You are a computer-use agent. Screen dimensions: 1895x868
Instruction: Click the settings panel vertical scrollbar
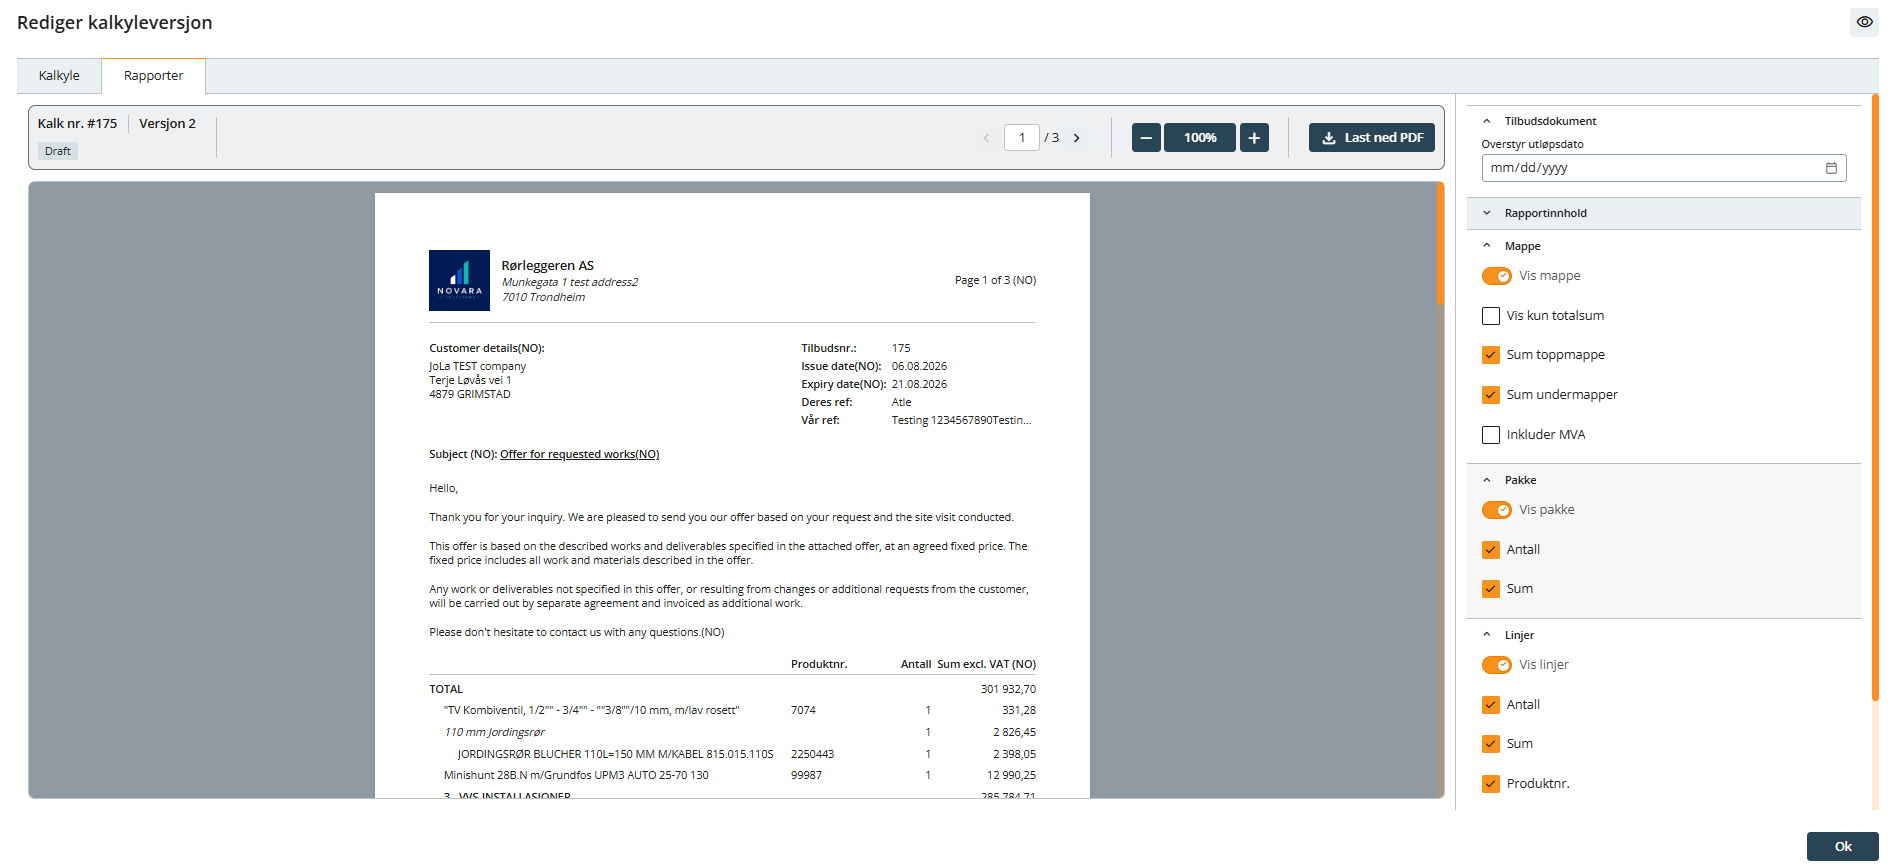(1875, 398)
